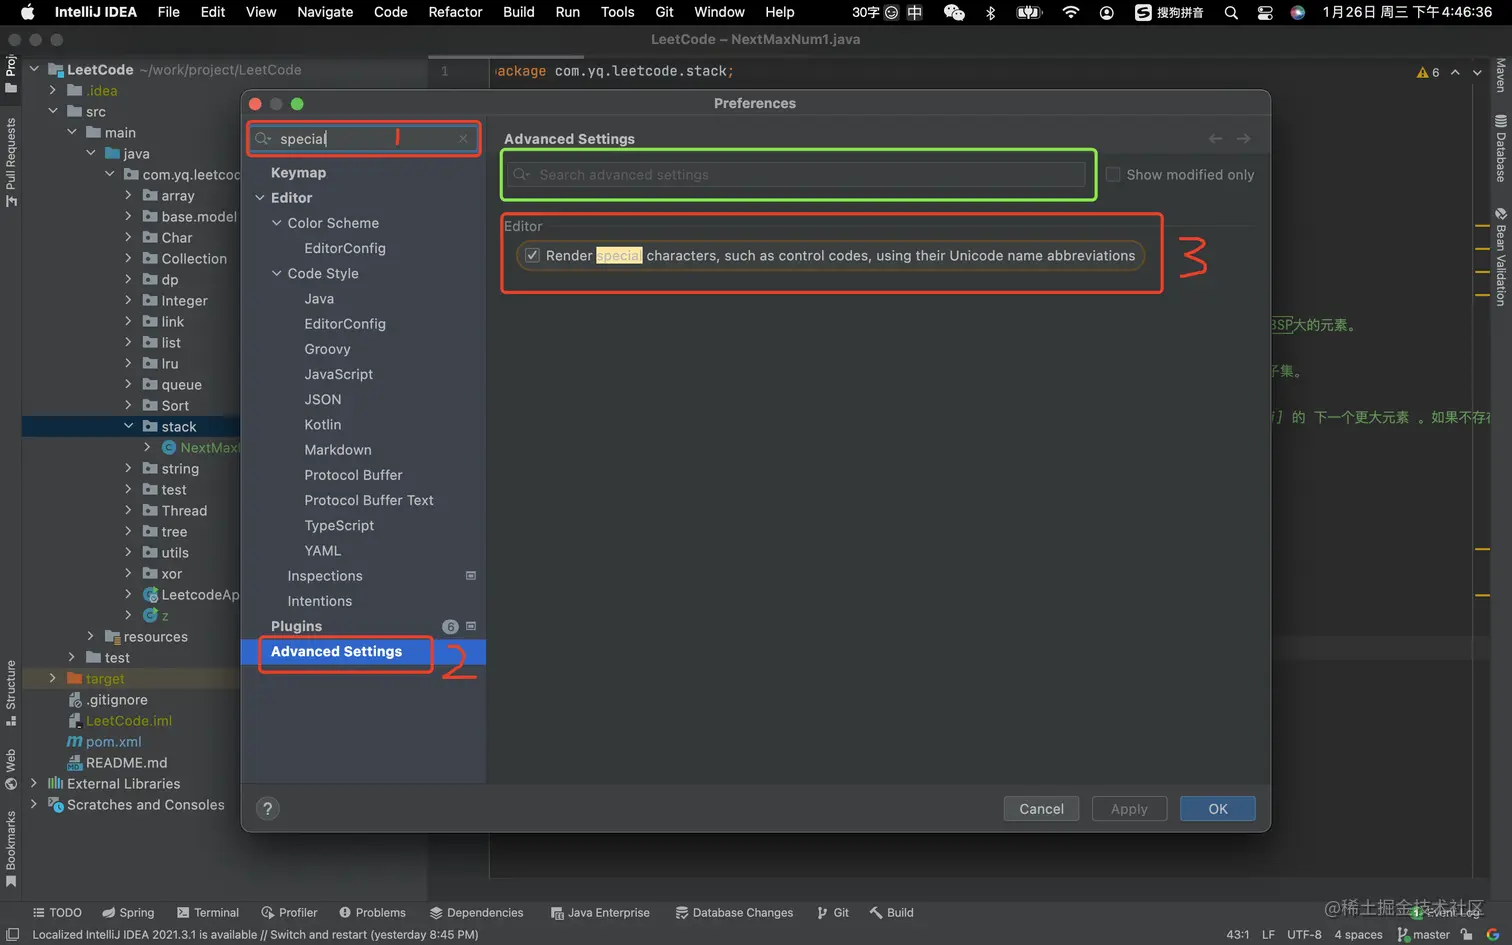Collapse the stack package folder
Viewport: 1512px width, 945px height.
tap(128, 426)
